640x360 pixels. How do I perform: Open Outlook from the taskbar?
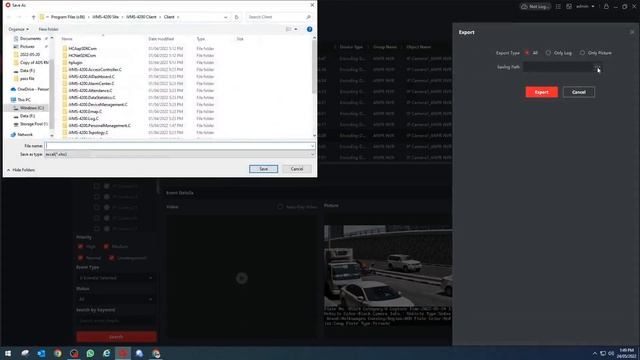click(x=41, y=353)
